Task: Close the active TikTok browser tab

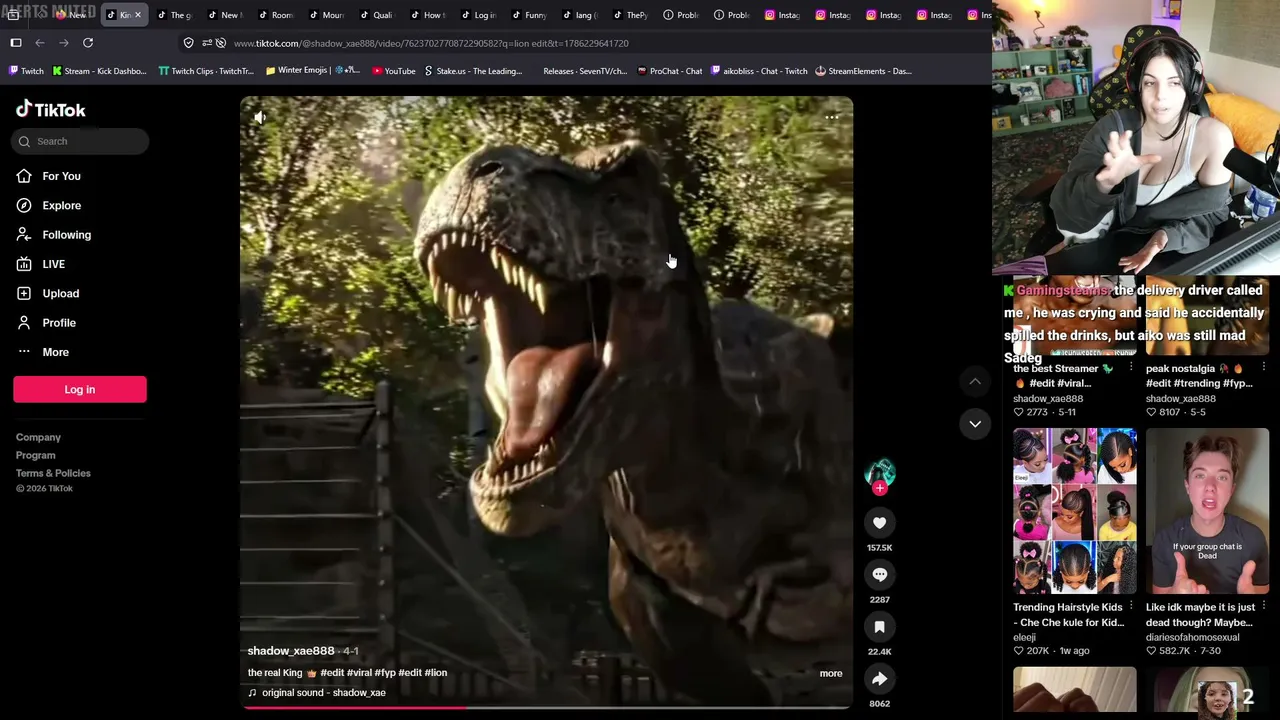Action: tap(138, 15)
